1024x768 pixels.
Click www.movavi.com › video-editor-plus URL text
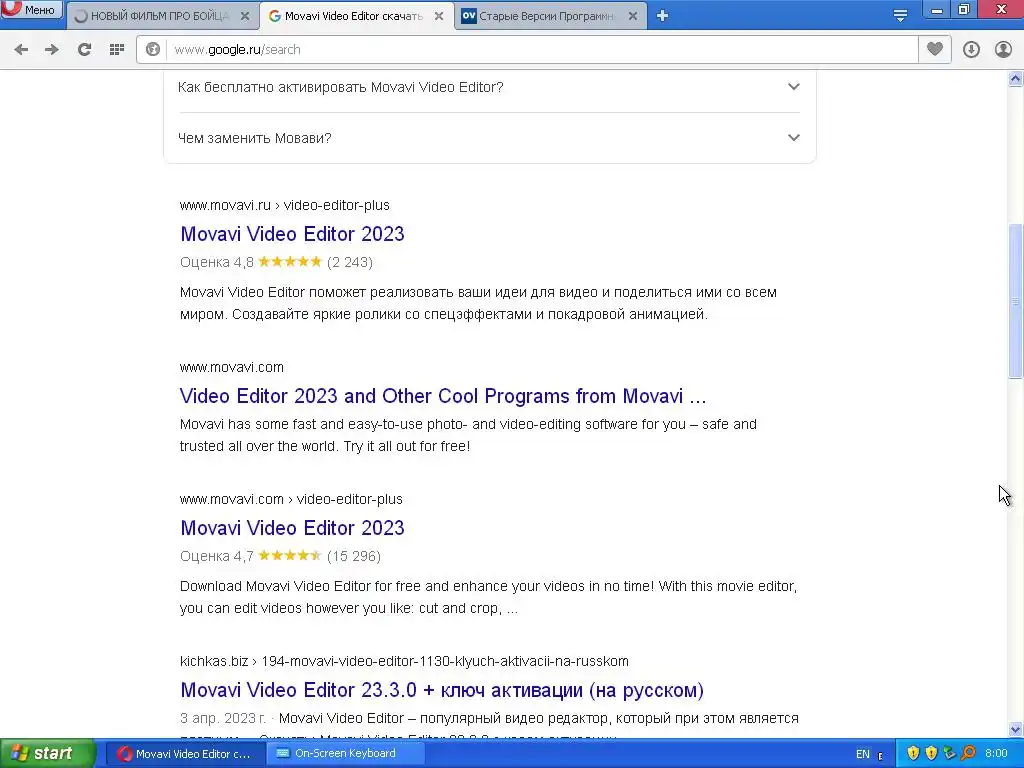pos(291,499)
